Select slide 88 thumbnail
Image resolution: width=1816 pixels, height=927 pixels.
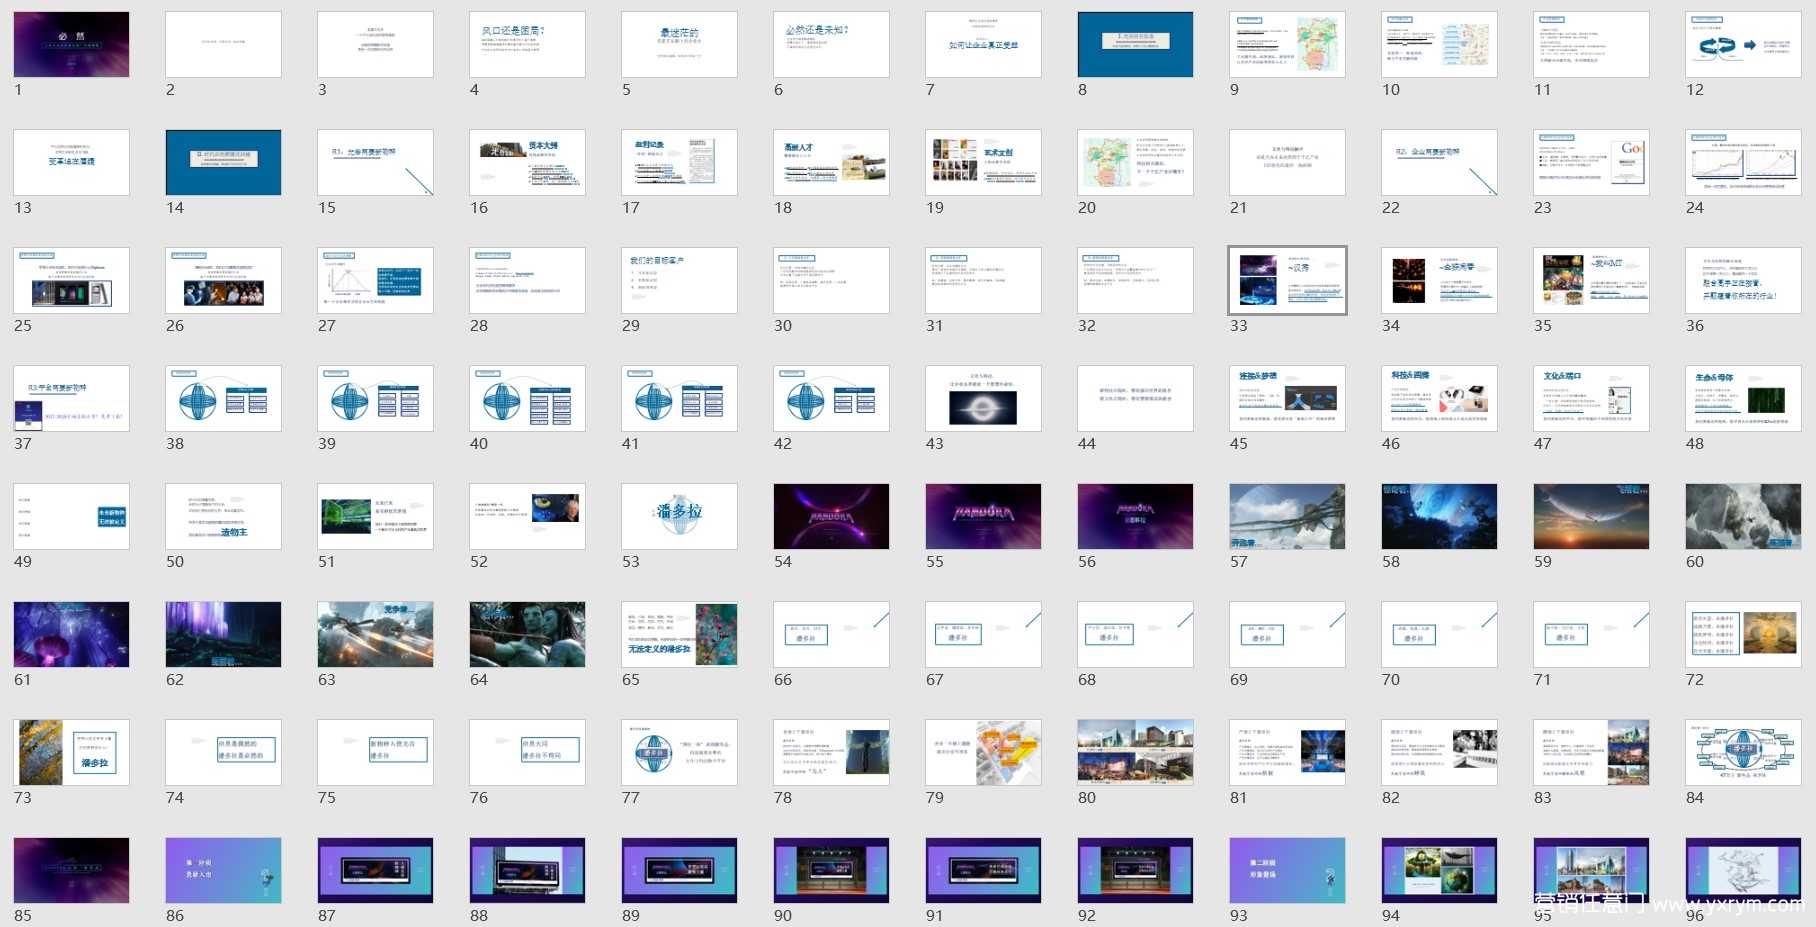[x=527, y=870]
